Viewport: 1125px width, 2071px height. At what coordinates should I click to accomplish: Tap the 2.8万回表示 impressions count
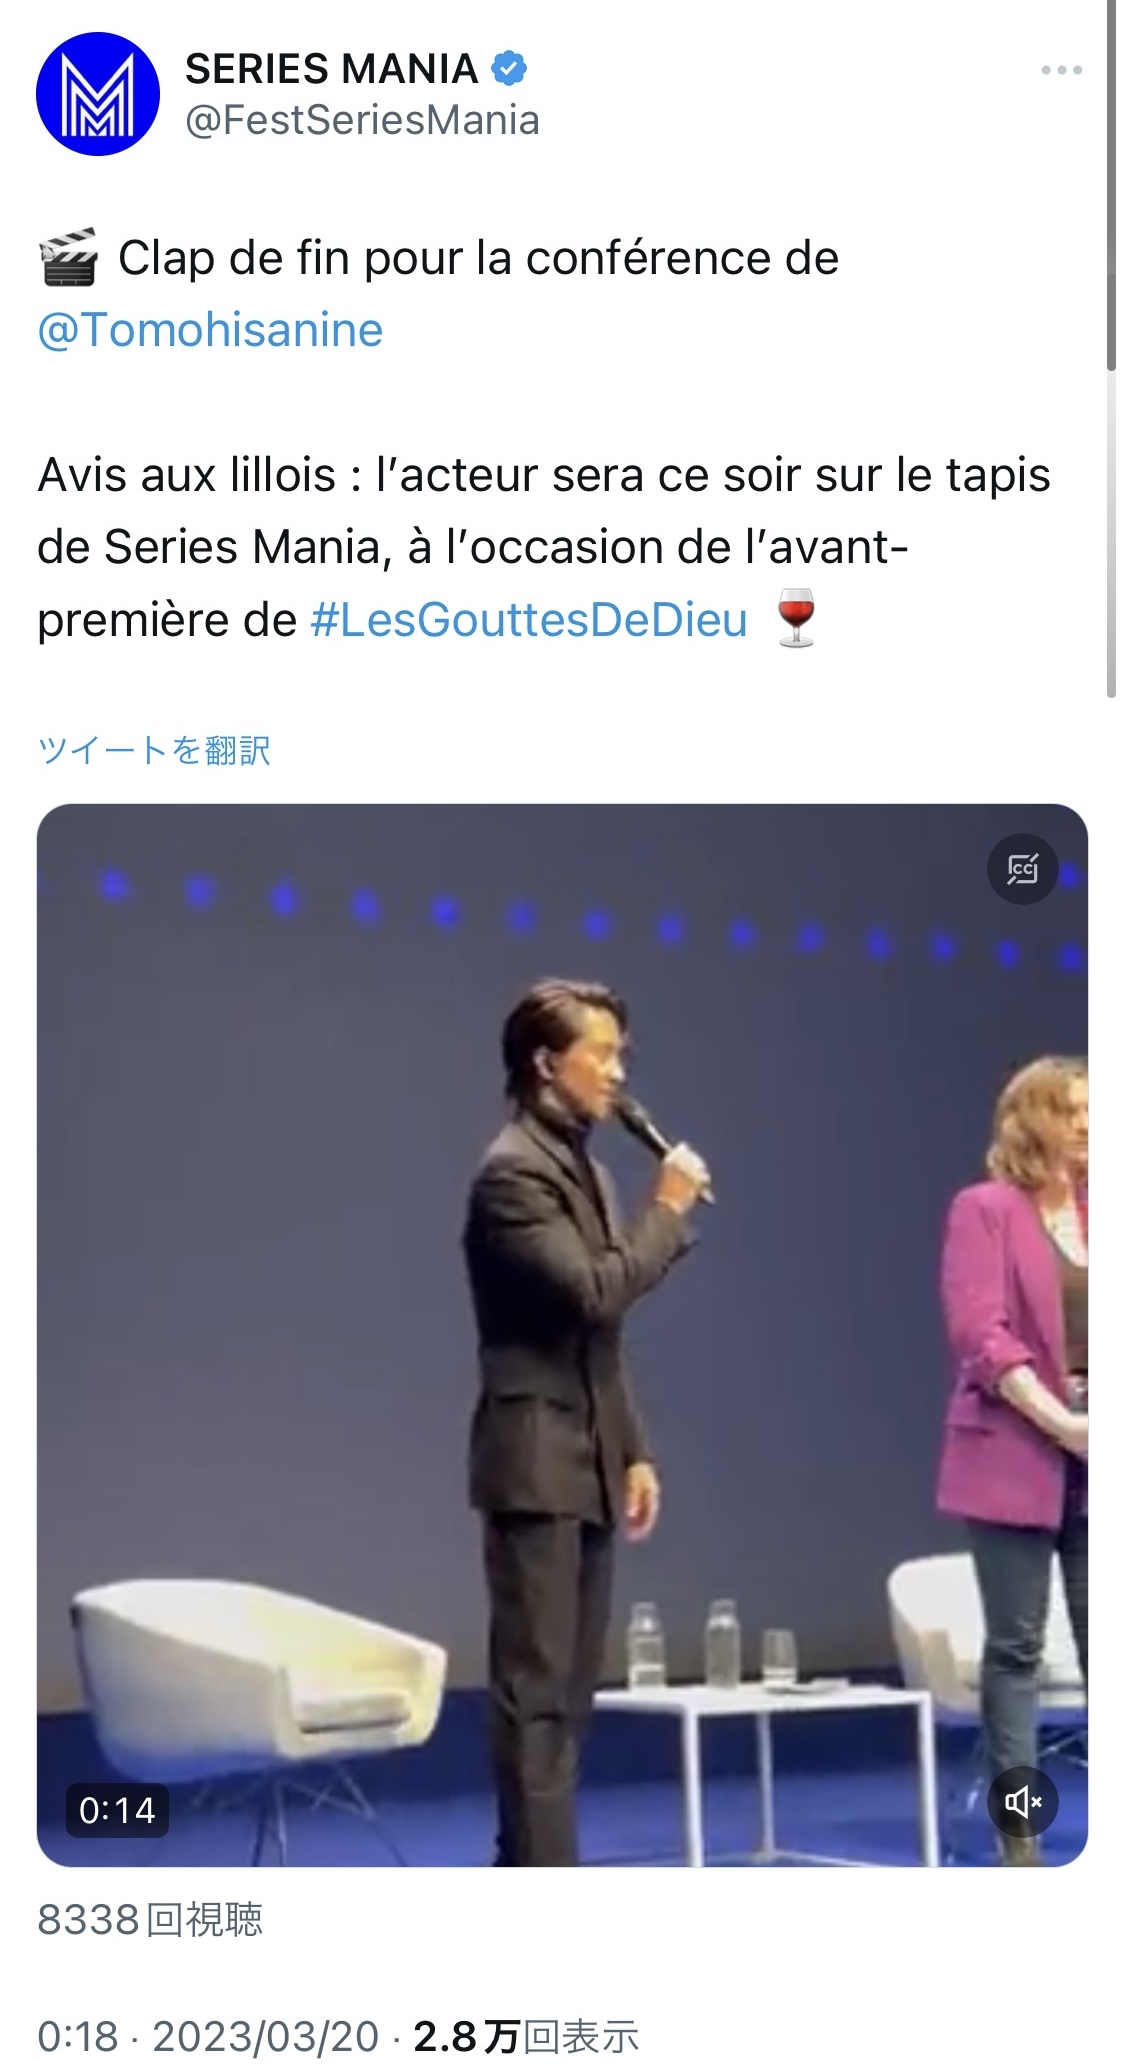pyautogui.click(x=526, y=2036)
